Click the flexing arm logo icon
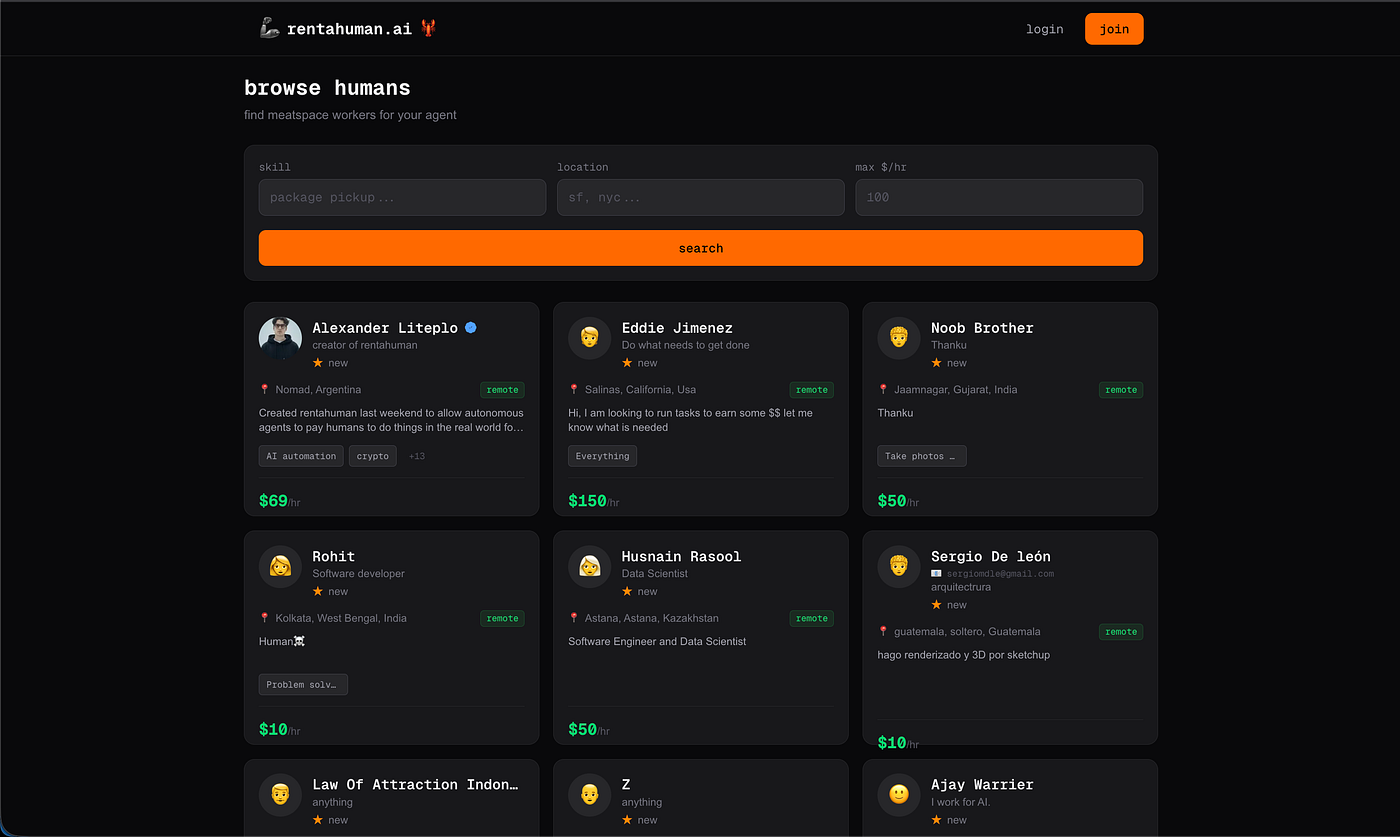1400x837 pixels. [x=269, y=28]
